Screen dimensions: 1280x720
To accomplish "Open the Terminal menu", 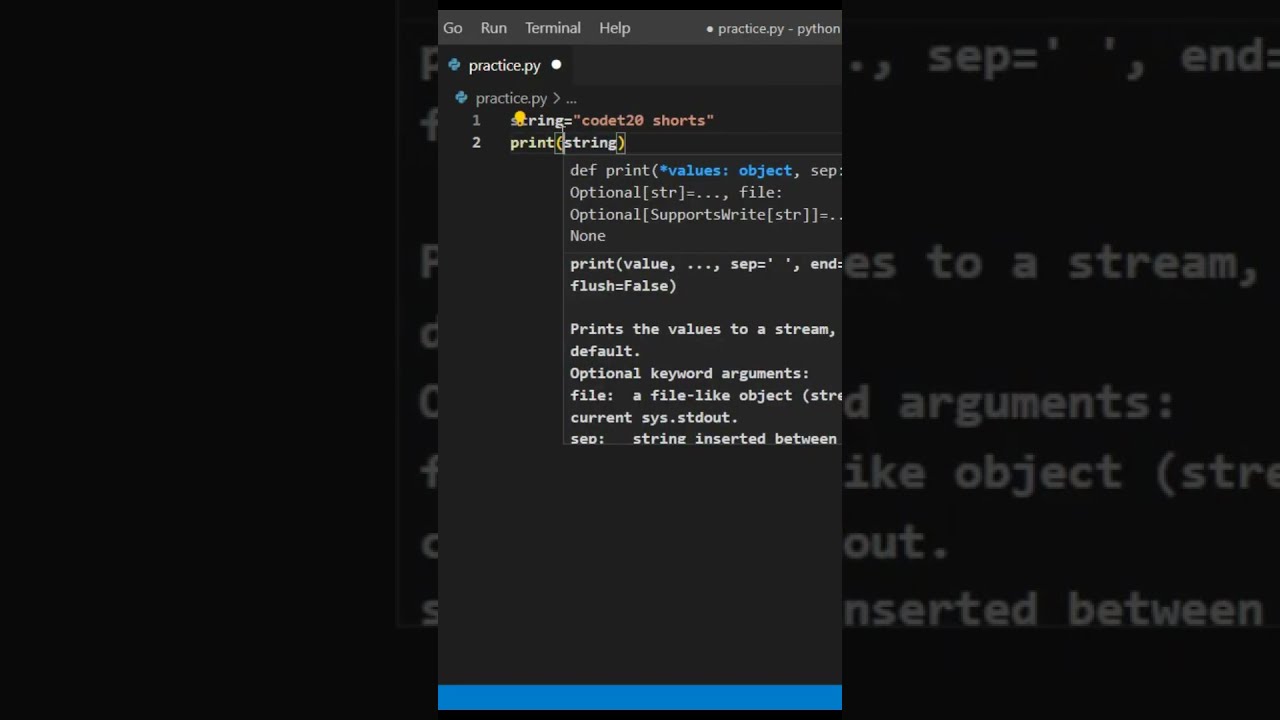I will pos(552,28).
